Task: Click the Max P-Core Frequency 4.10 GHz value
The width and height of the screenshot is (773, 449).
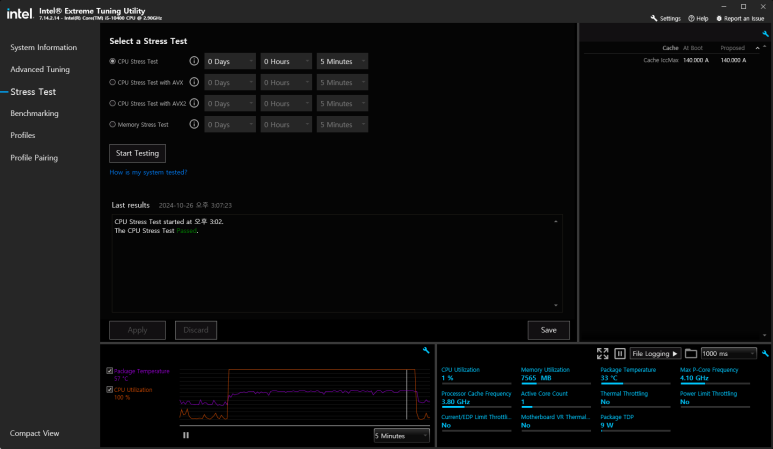Action: point(694,378)
